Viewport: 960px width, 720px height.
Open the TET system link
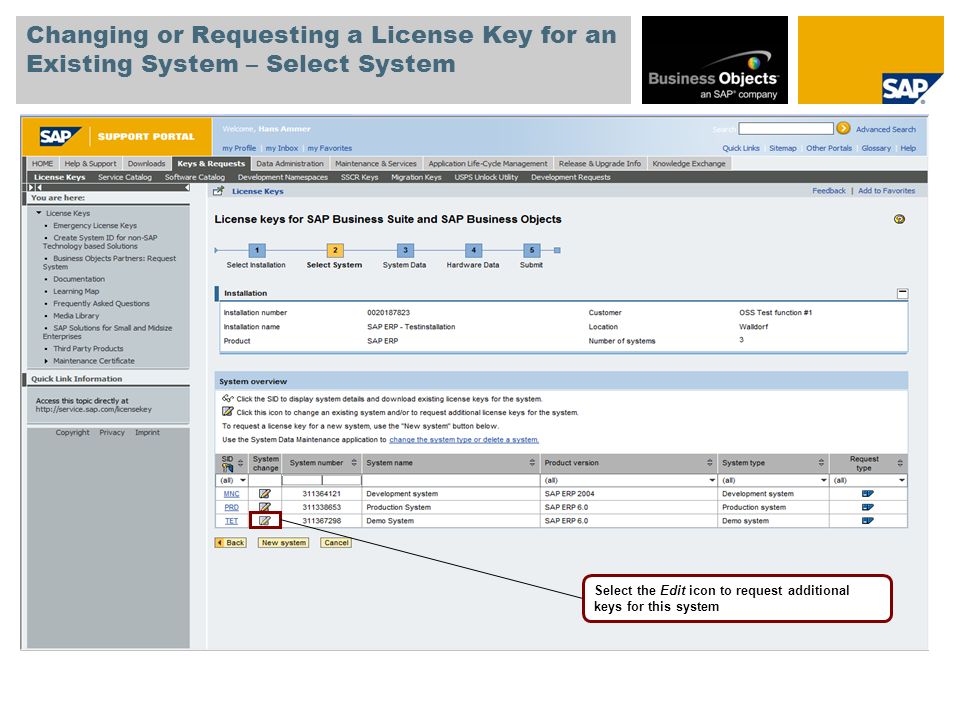click(x=231, y=520)
